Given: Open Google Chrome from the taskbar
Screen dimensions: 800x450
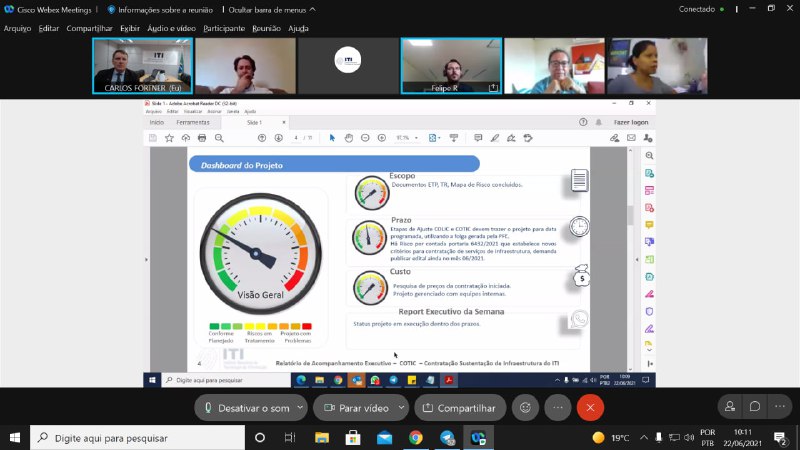Looking at the screenshot, I should pyautogui.click(x=415, y=438).
